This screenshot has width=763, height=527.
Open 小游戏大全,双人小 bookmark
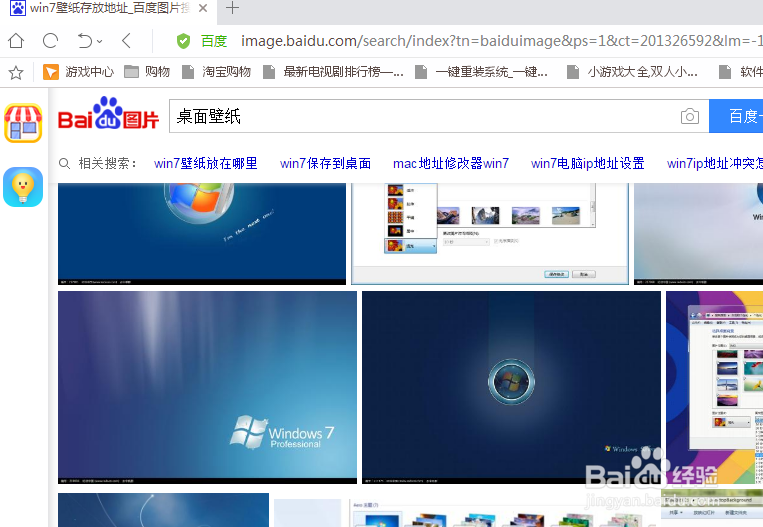[x=633, y=72]
